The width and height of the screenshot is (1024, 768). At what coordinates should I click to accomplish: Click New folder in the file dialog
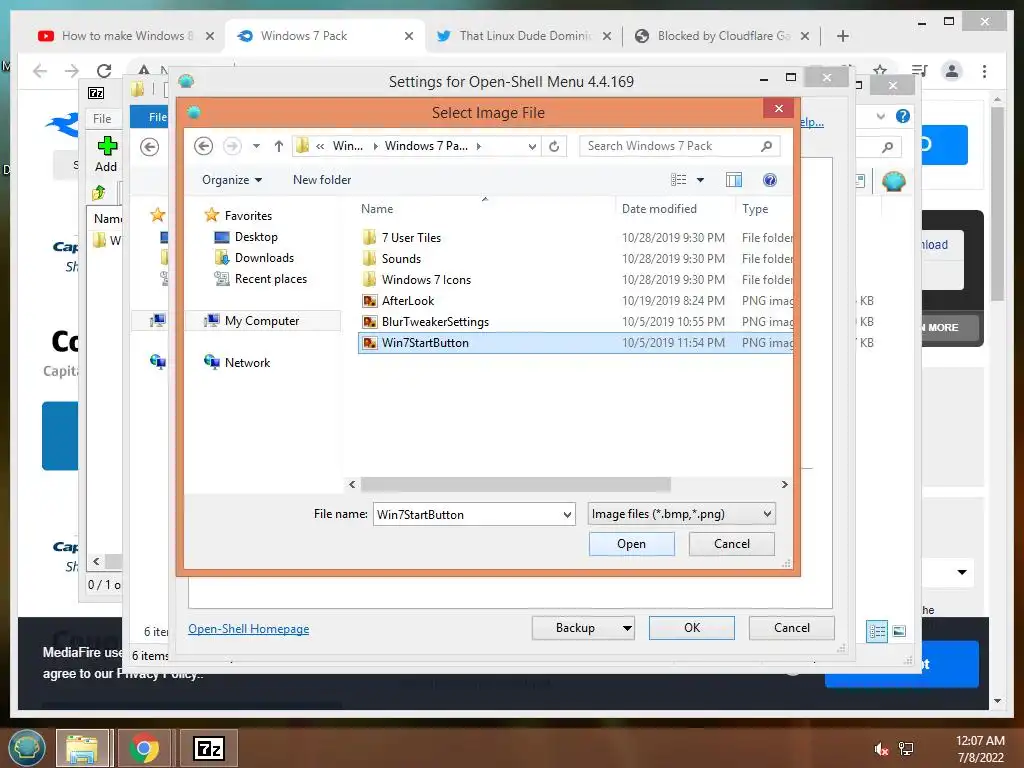pos(322,180)
